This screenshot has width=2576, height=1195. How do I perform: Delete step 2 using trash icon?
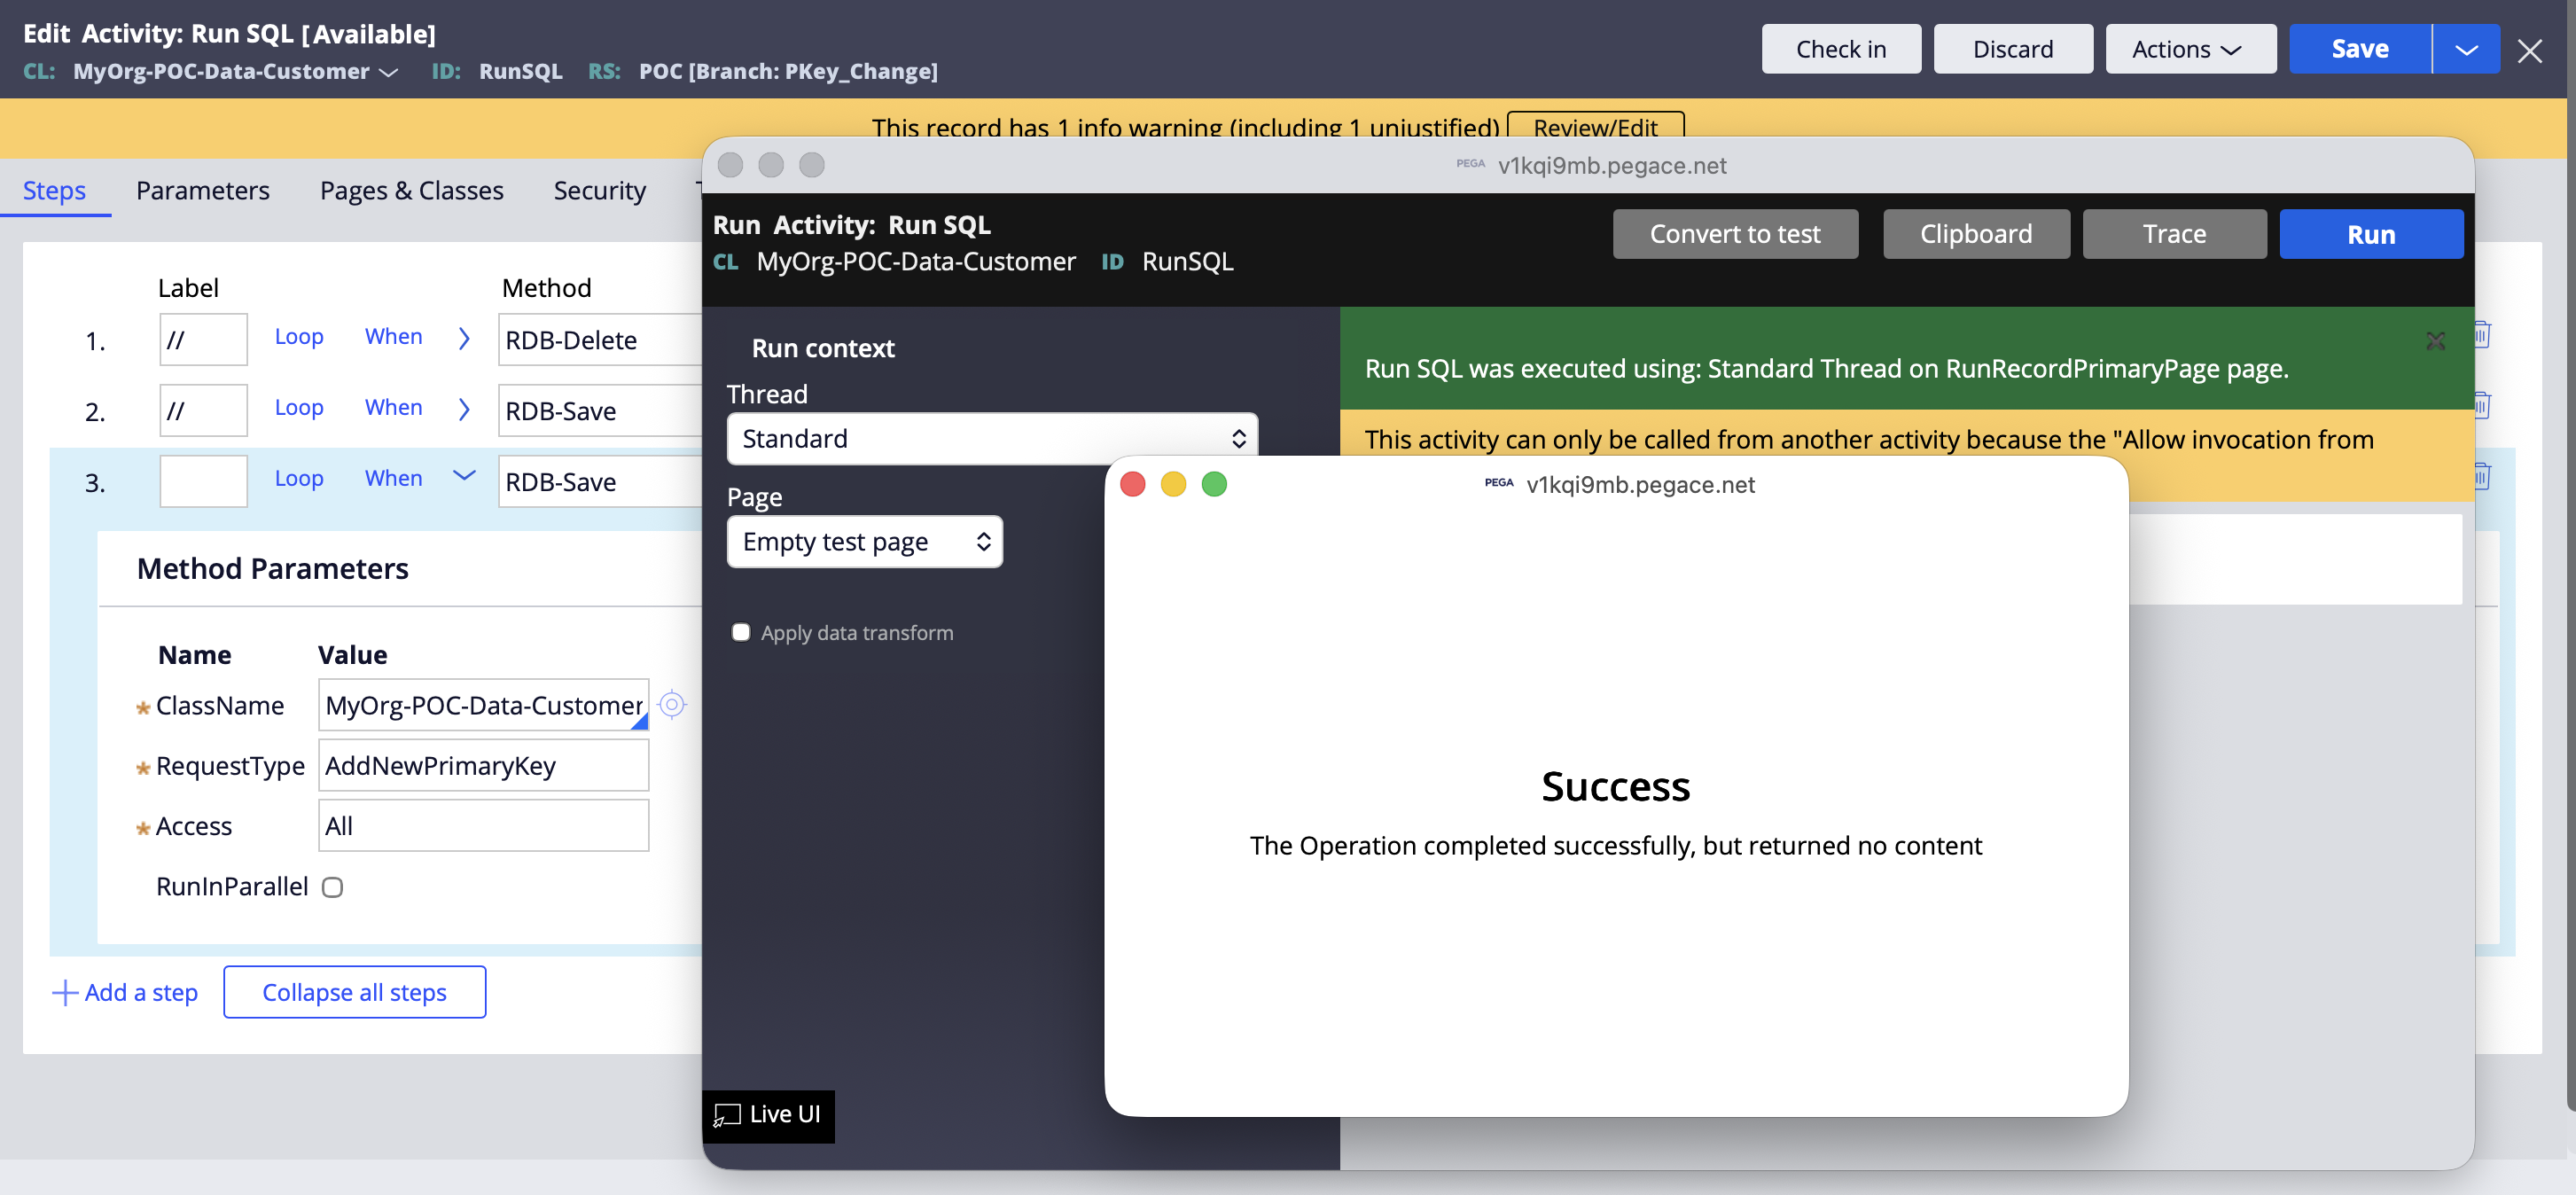tap(2482, 405)
